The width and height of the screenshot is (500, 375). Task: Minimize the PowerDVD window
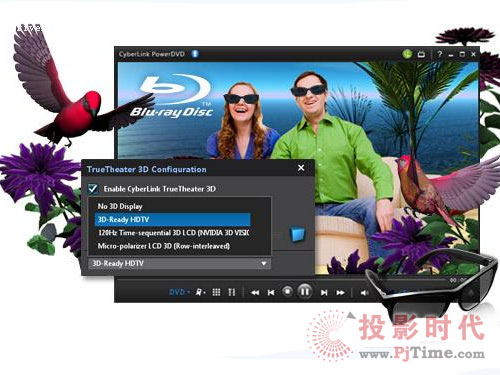pyautogui.click(x=451, y=55)
